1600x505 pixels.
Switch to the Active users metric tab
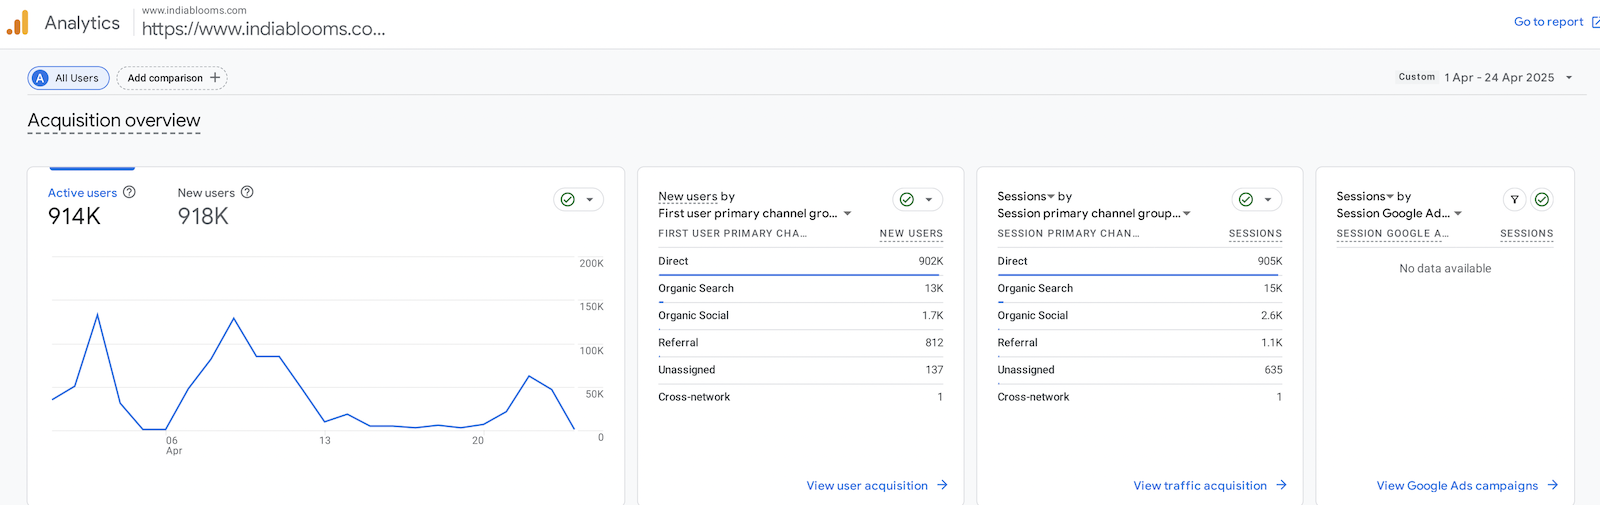(82, 193)
